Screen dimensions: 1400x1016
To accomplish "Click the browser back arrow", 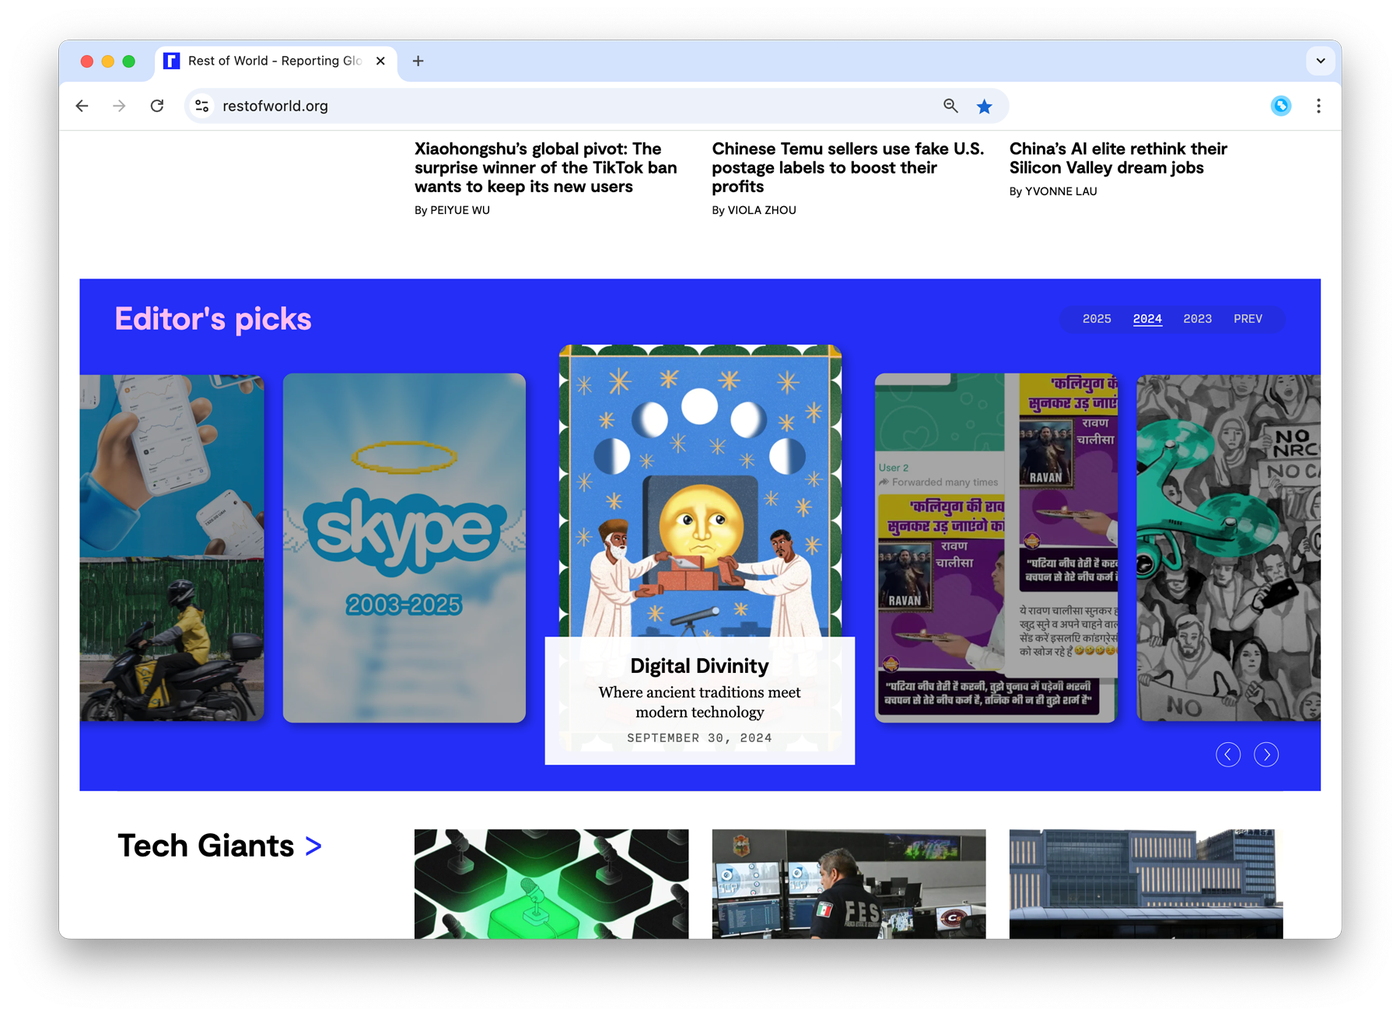I will 82,106.
